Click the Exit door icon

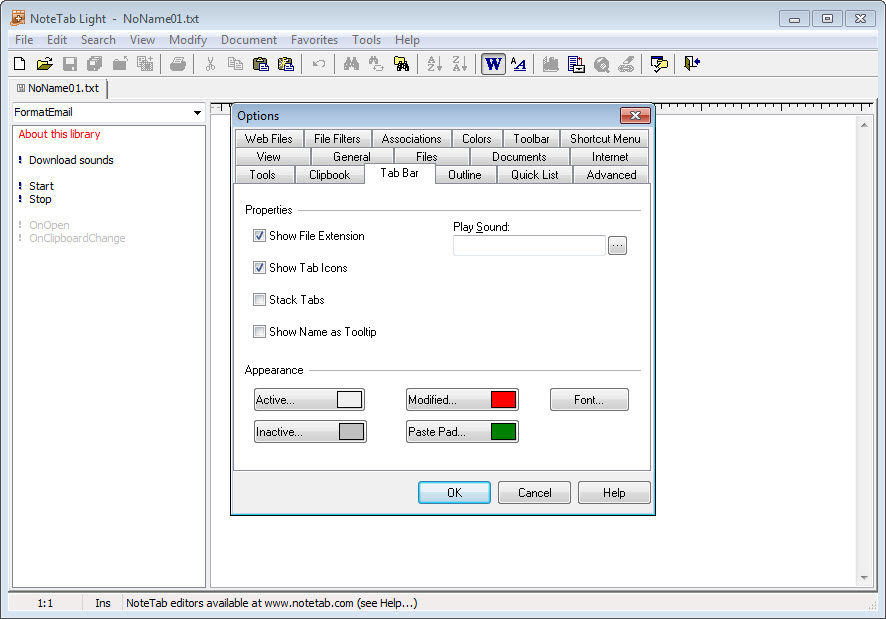click(692, 64)
